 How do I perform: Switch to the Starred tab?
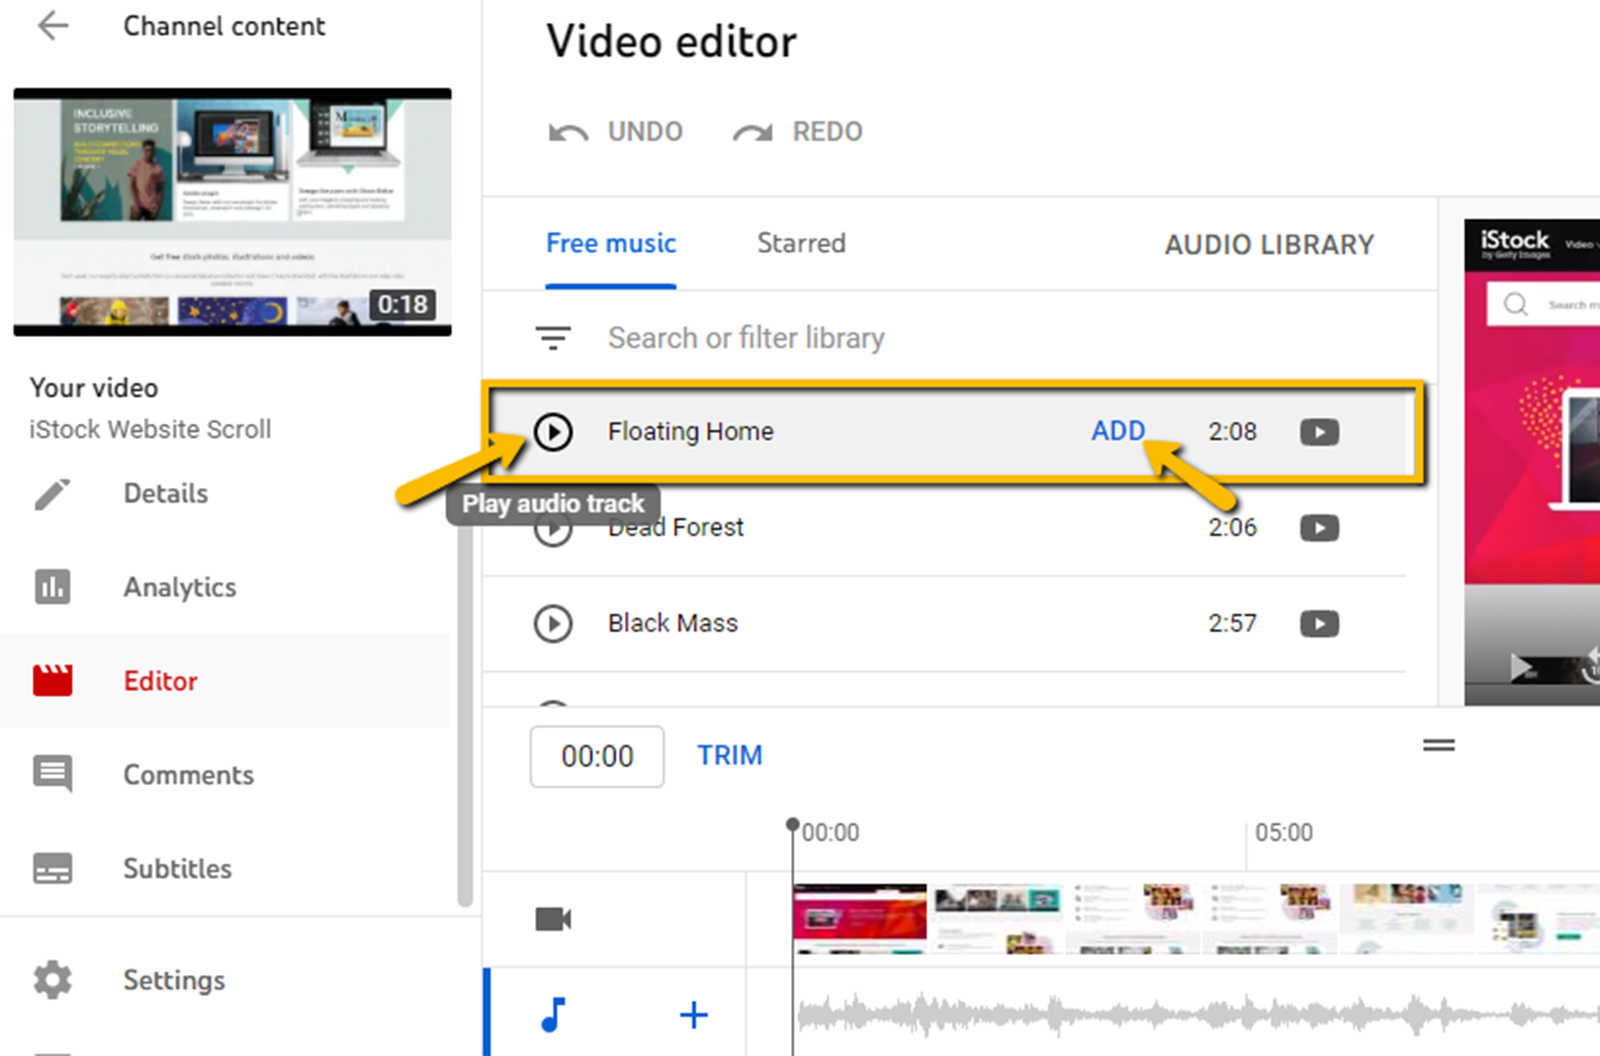(801, 244)
